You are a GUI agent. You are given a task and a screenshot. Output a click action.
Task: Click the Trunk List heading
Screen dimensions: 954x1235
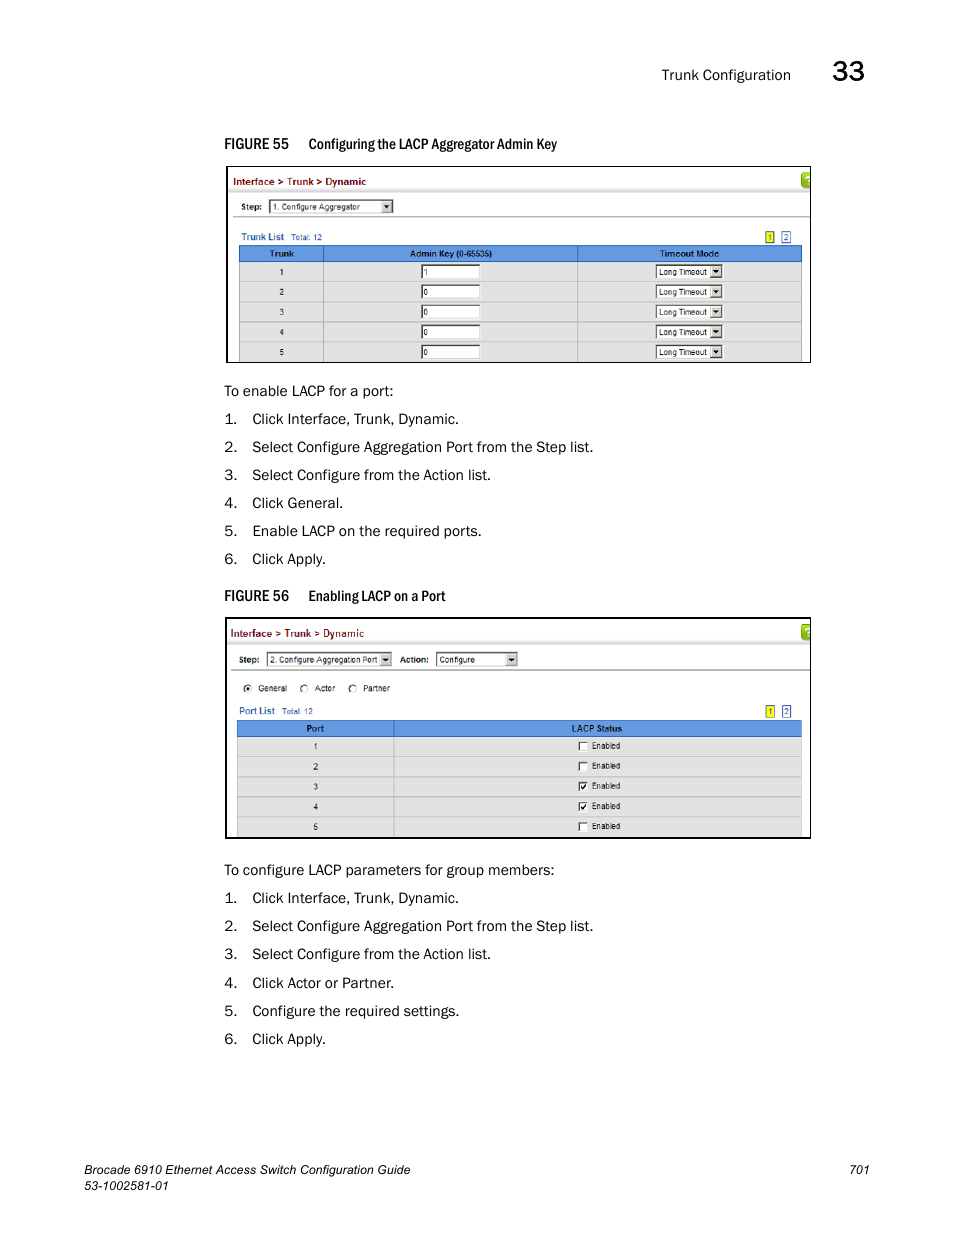tap(263, 237)
